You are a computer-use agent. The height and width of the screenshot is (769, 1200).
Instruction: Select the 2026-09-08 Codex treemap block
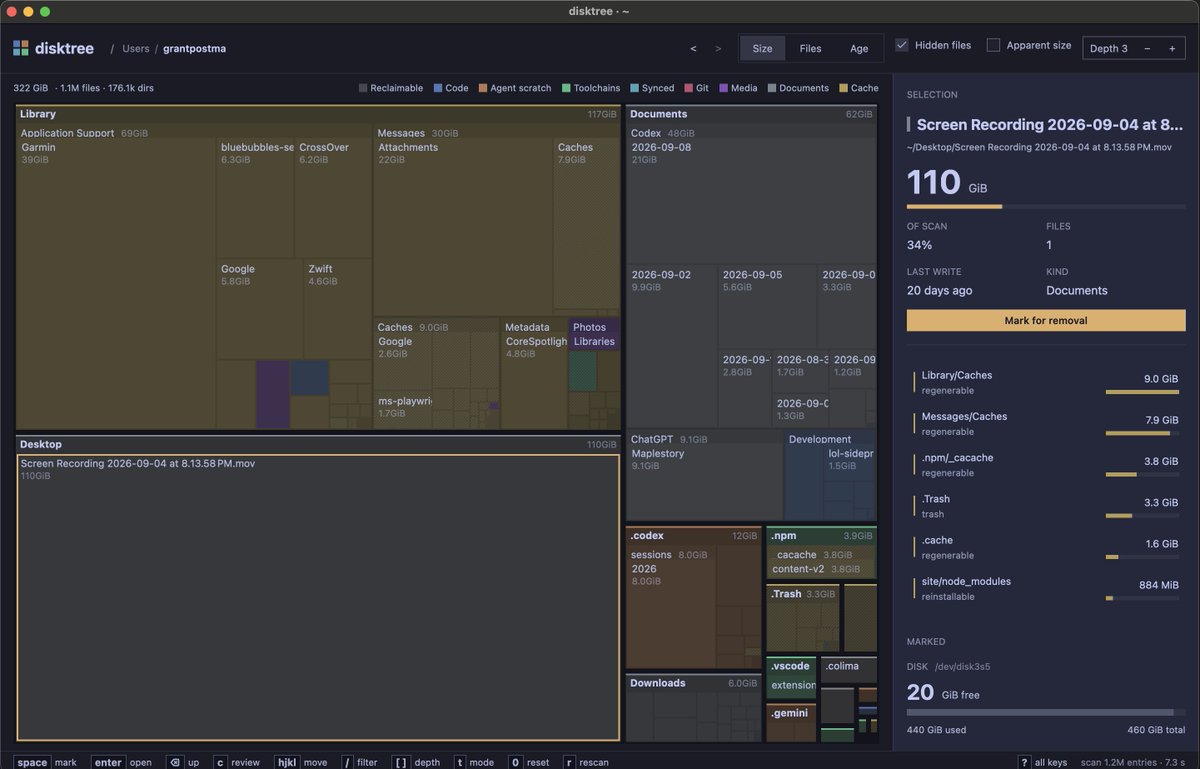(751, 201)
